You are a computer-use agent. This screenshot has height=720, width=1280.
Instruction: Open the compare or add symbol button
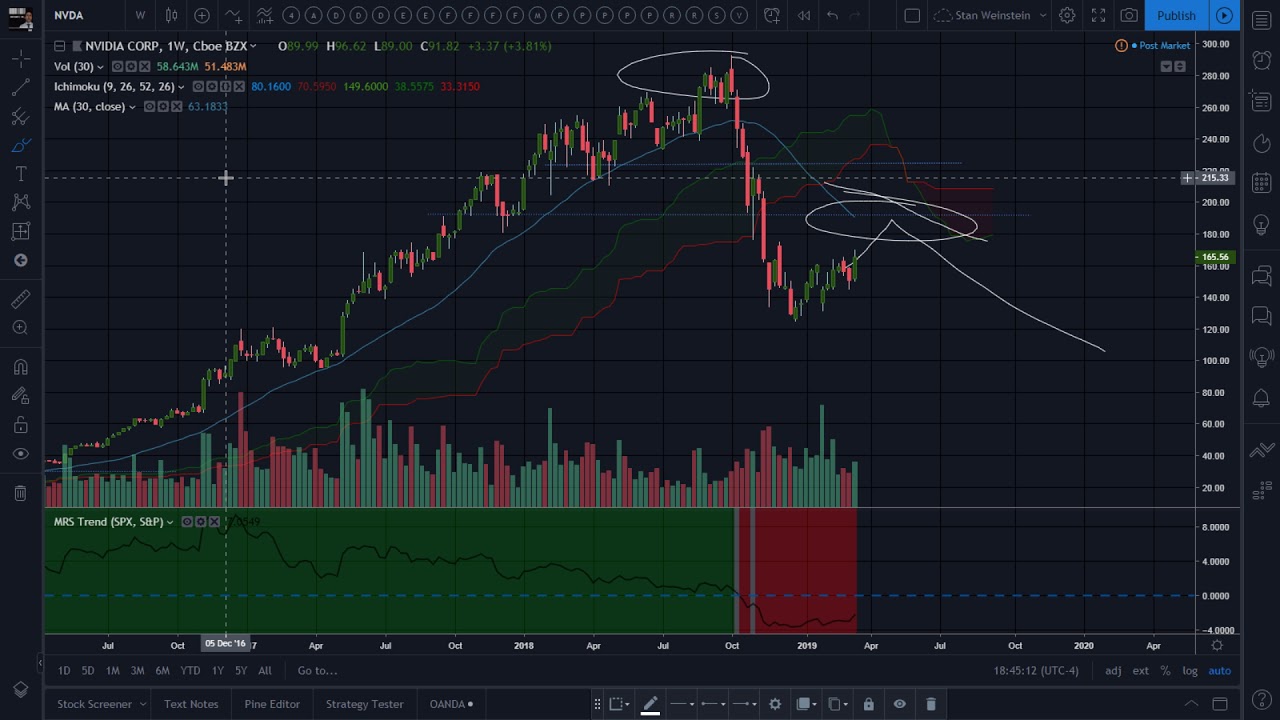[202, 15]
